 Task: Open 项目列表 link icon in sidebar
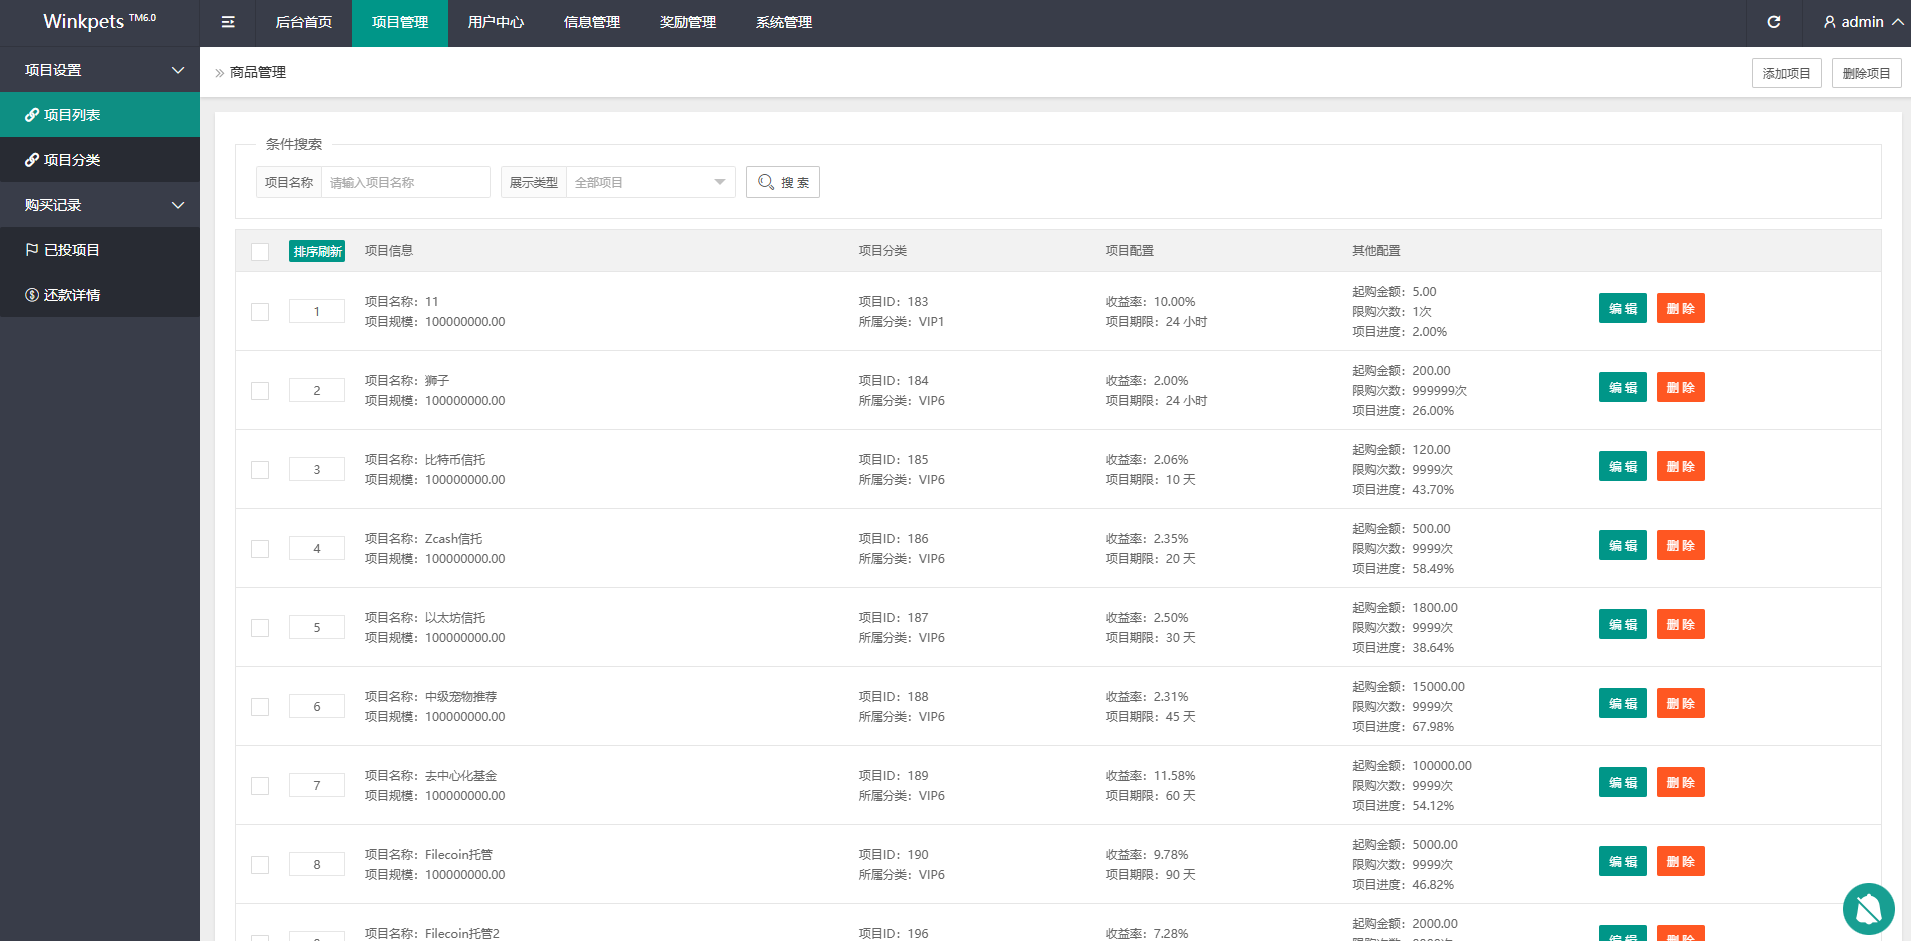(32, 115)
